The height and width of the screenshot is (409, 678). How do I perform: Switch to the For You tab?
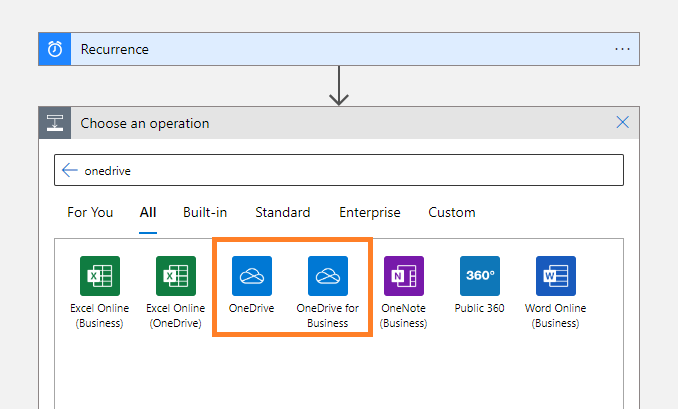pyautogui.click(x=90, y=212)
